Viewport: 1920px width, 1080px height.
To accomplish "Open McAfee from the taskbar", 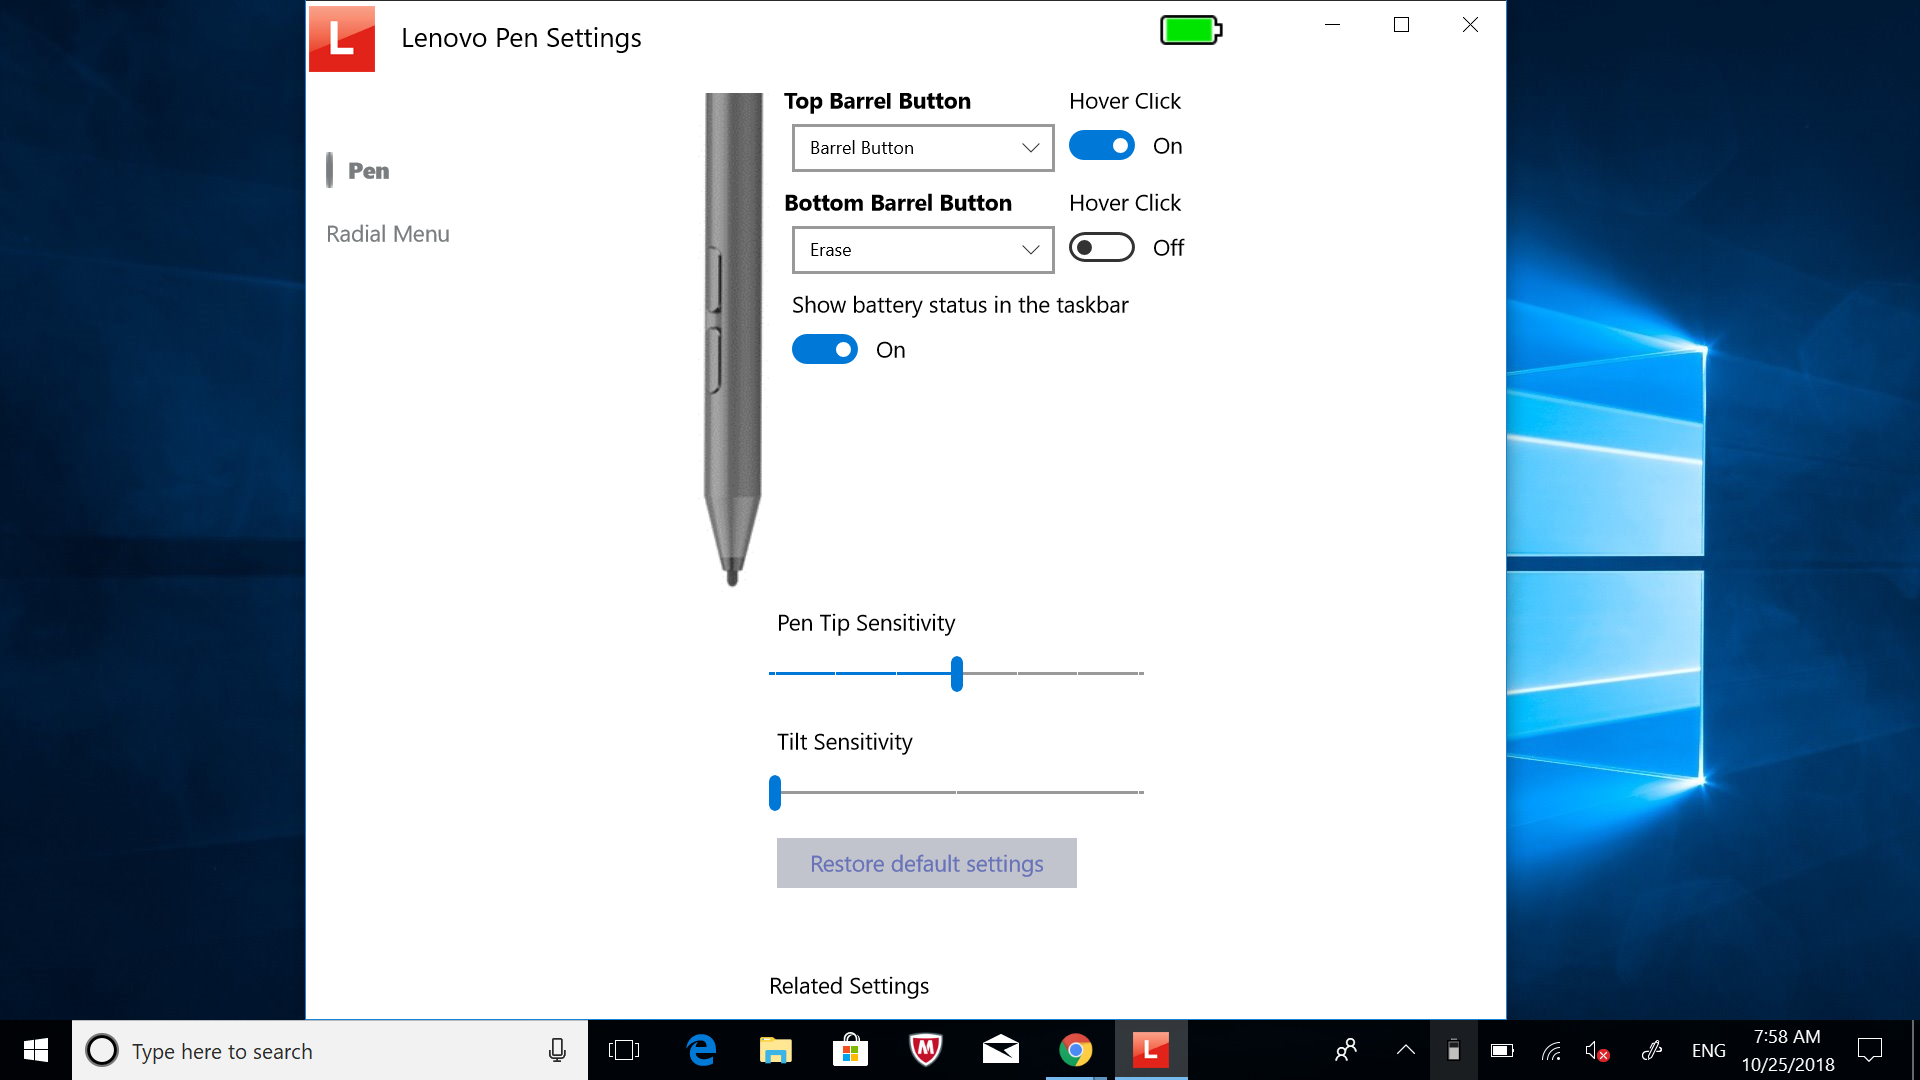I will click(x=926, y=1050).
